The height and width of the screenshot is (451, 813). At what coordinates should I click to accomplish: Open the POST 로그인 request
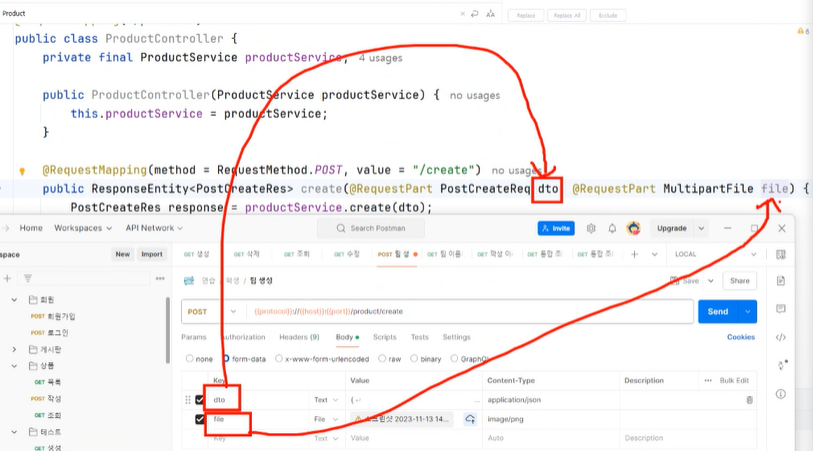coord(49,333)
